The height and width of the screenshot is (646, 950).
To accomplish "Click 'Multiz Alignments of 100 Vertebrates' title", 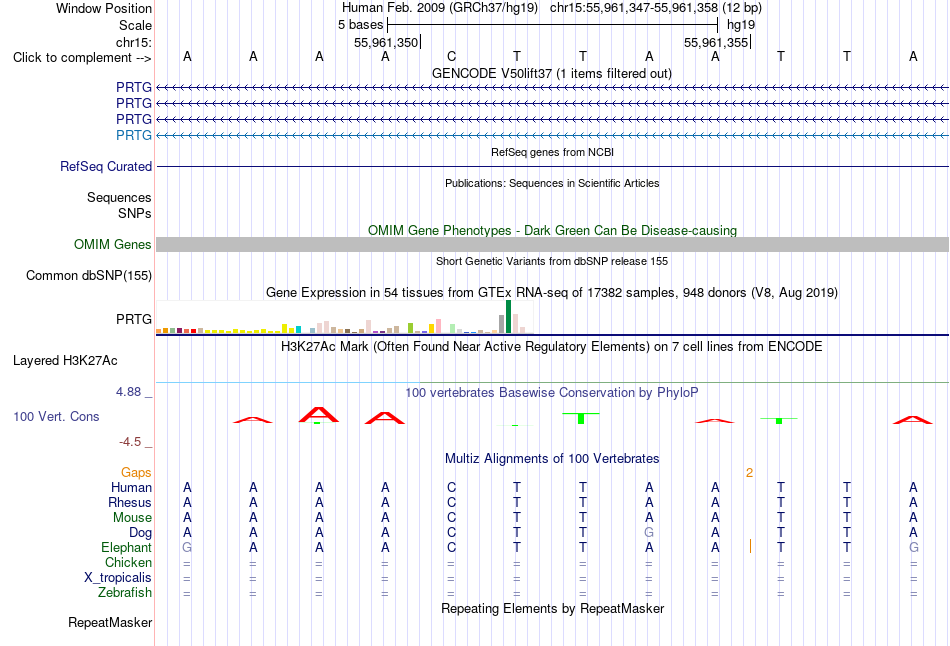I will pos(552,459).
